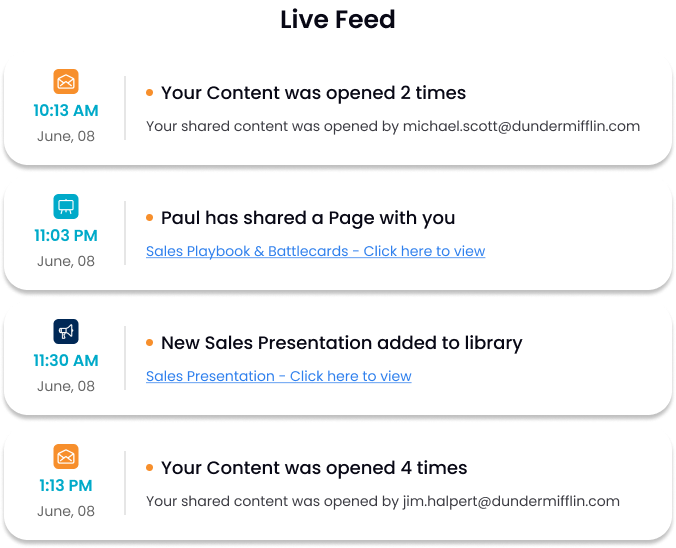Click orange dot beside 'opened 4 times'
This screenshot has width=676, height=548.
pos(149,468)
